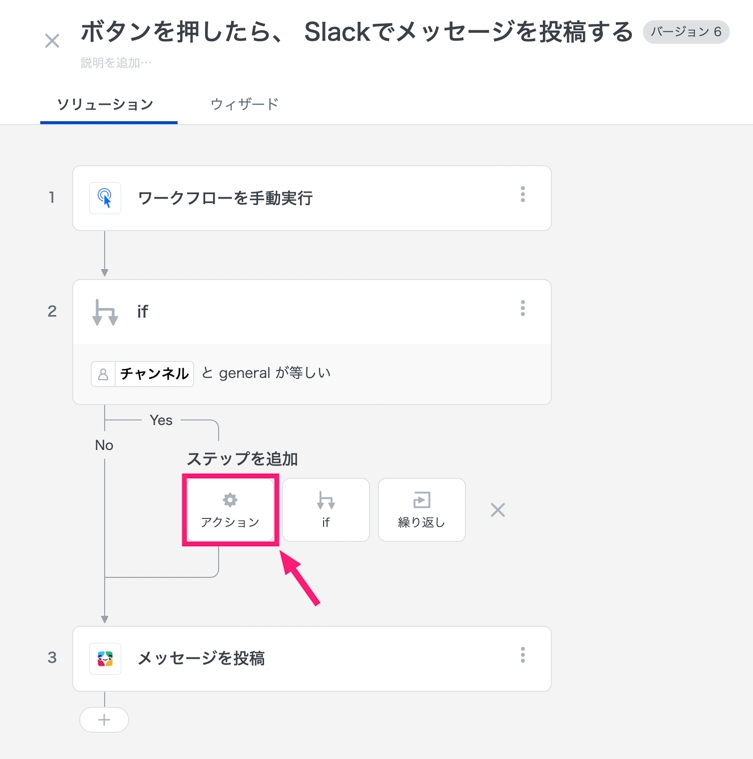753x759 pixels.
Task: Open the if step three-dot menu
Action: (522, 309)
